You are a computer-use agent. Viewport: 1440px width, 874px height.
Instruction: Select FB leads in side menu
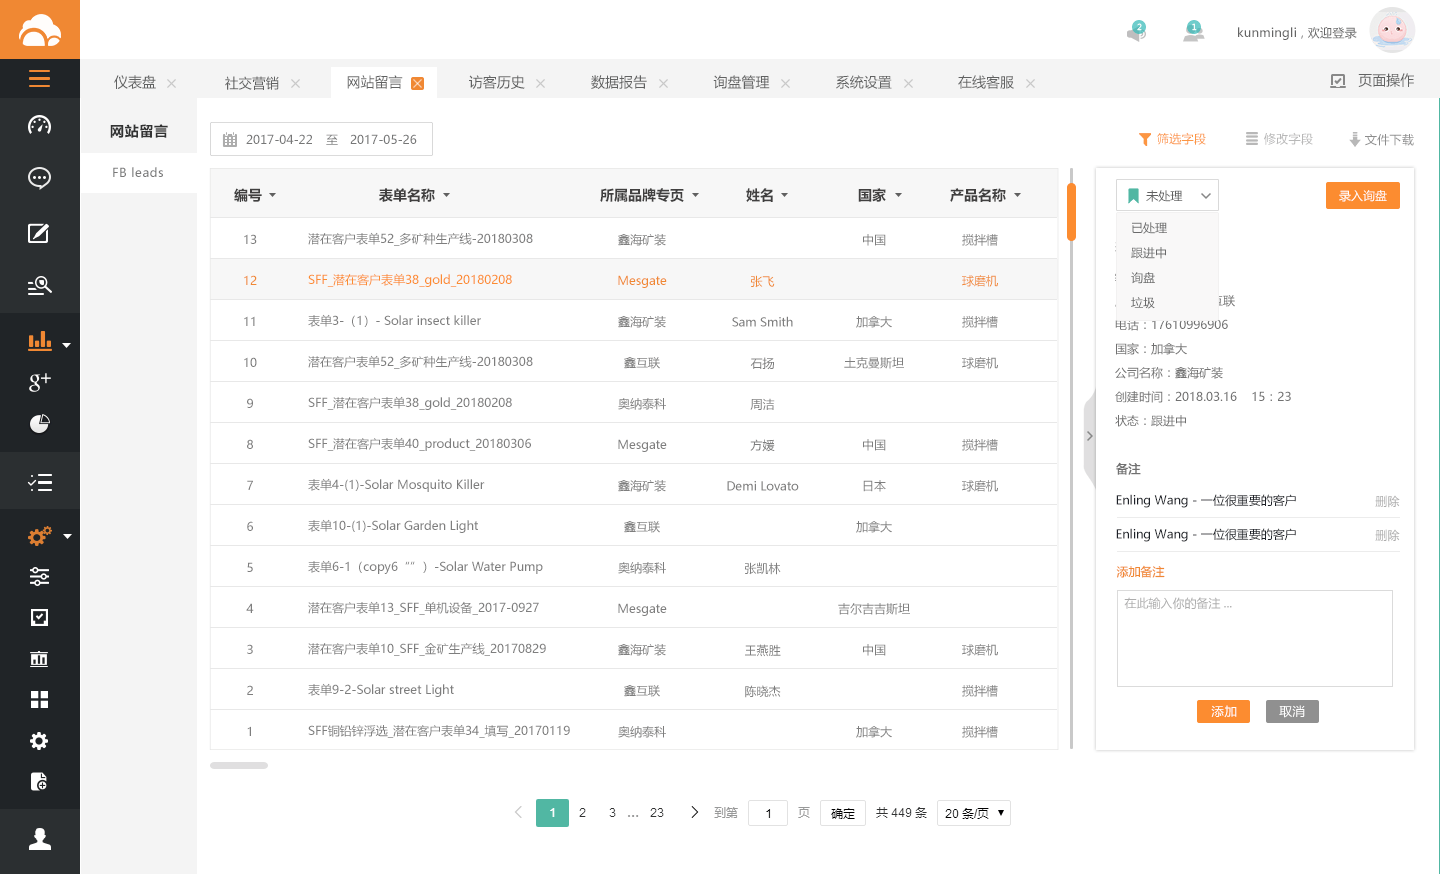pyautogui.click(x=138, y=173)
